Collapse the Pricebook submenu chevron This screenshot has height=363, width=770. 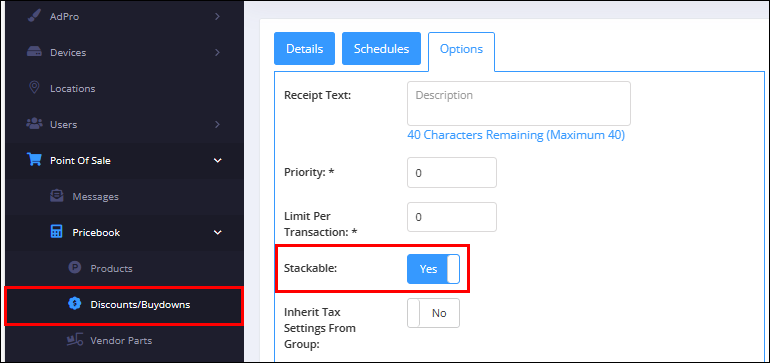(x=218, y=232)
